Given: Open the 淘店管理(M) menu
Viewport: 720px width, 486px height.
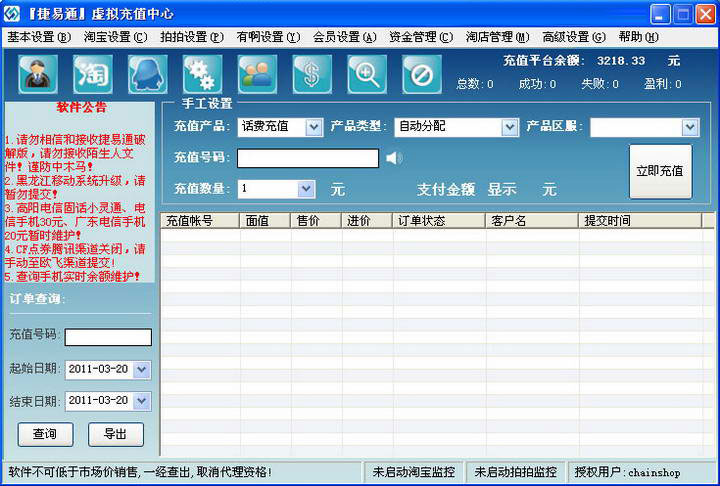Looking at the screenshot, I should pyautogui.click(x=497, y=37).
